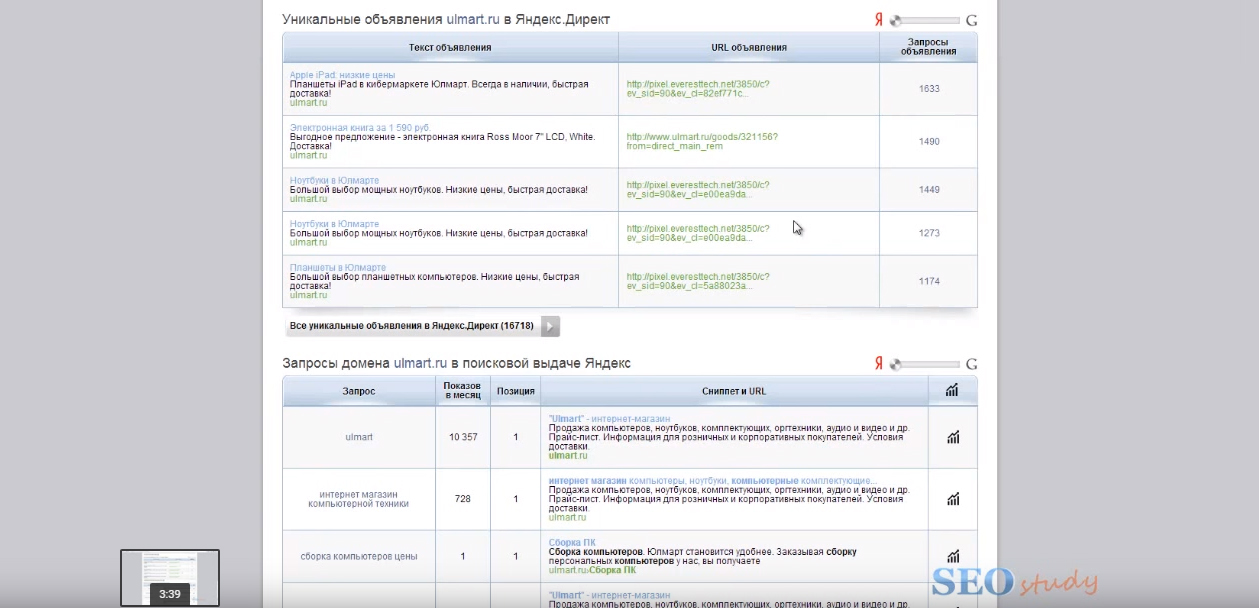Open the 'Электронная книга за 1 590 руб.' ad

(x=360, y=128)
